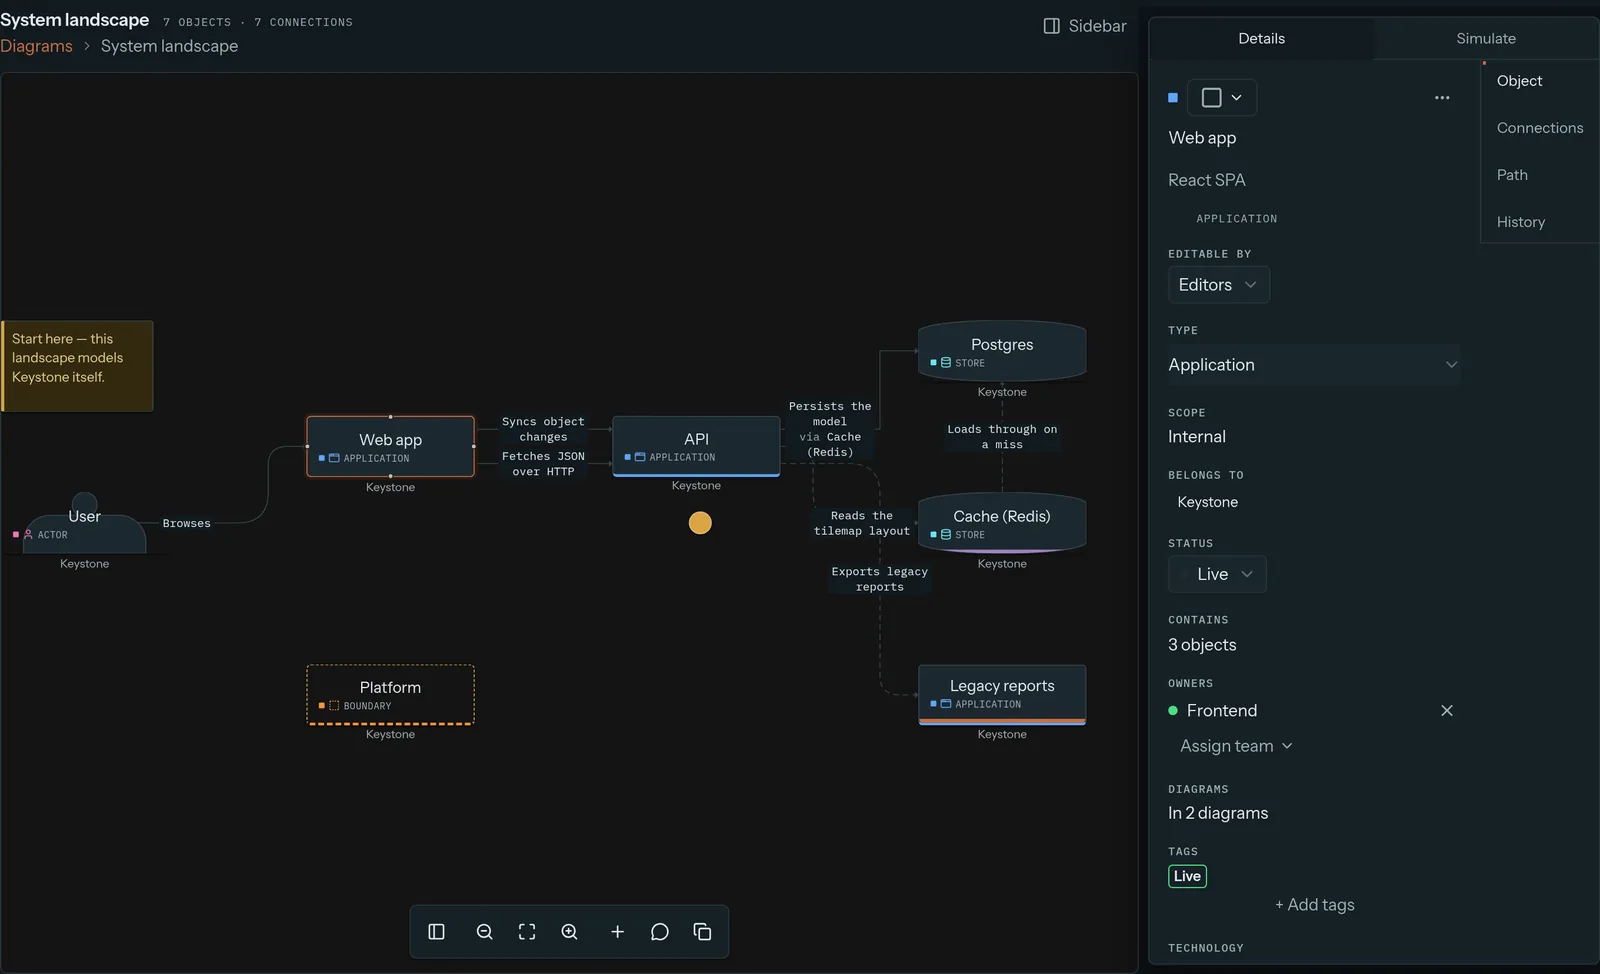The image size is (1600, 974).
Task: Click the Browses connection label
Action: [187, 523]
